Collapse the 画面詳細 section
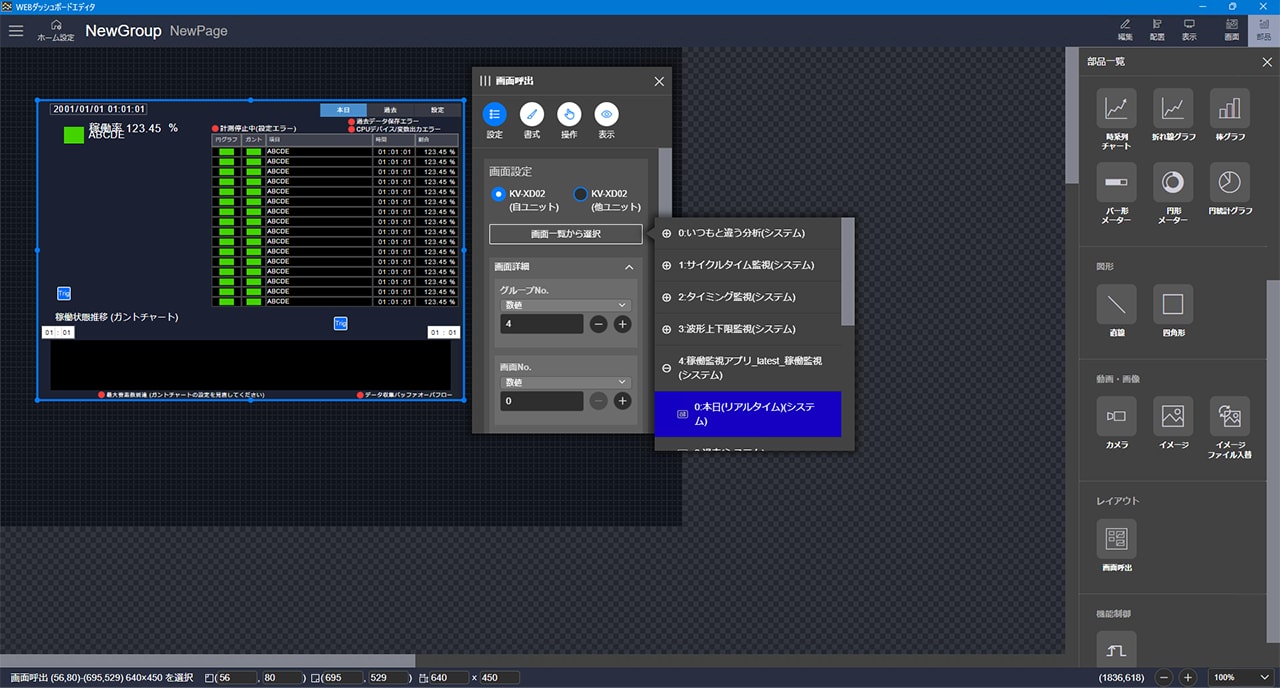The height and width of the screenshot is (688, 1280). [x=629, y=268]
